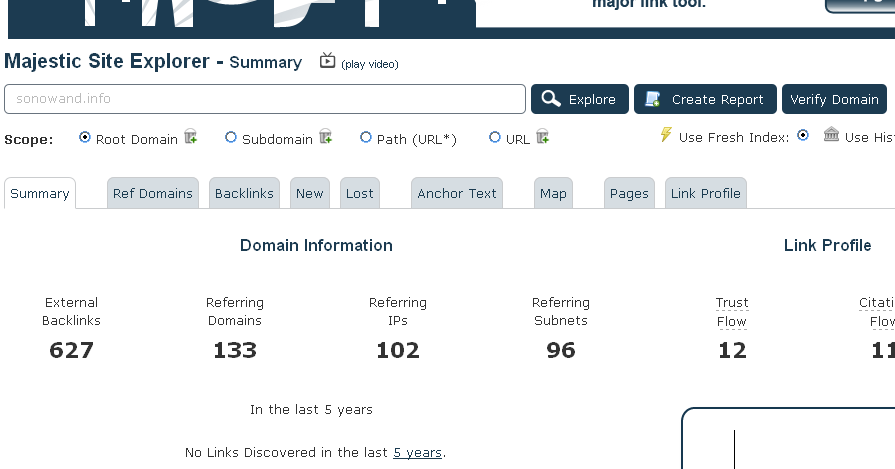Click the Majestic Site Explorer title
The width and height of the screenshot is (895, 469).
click(x=107, y=61)
